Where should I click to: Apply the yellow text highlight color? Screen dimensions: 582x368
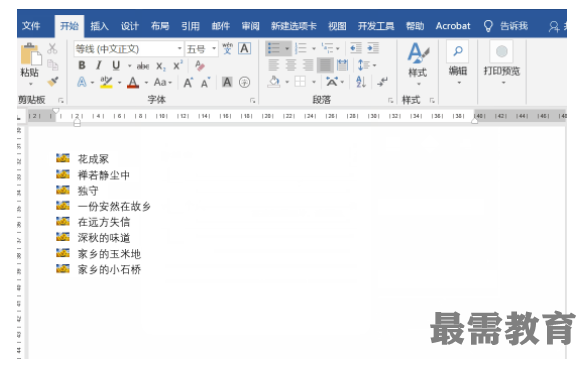[x=107, y=82]
